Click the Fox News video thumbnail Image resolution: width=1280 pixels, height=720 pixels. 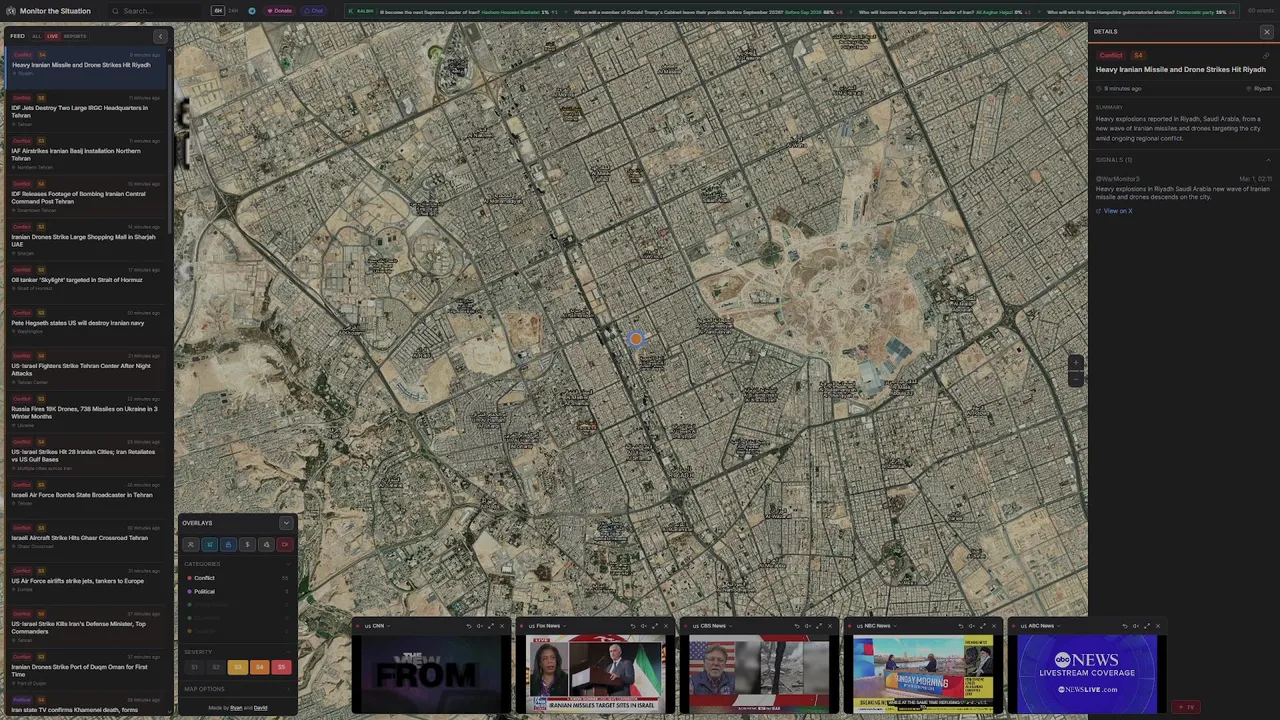tap(594, 673)
